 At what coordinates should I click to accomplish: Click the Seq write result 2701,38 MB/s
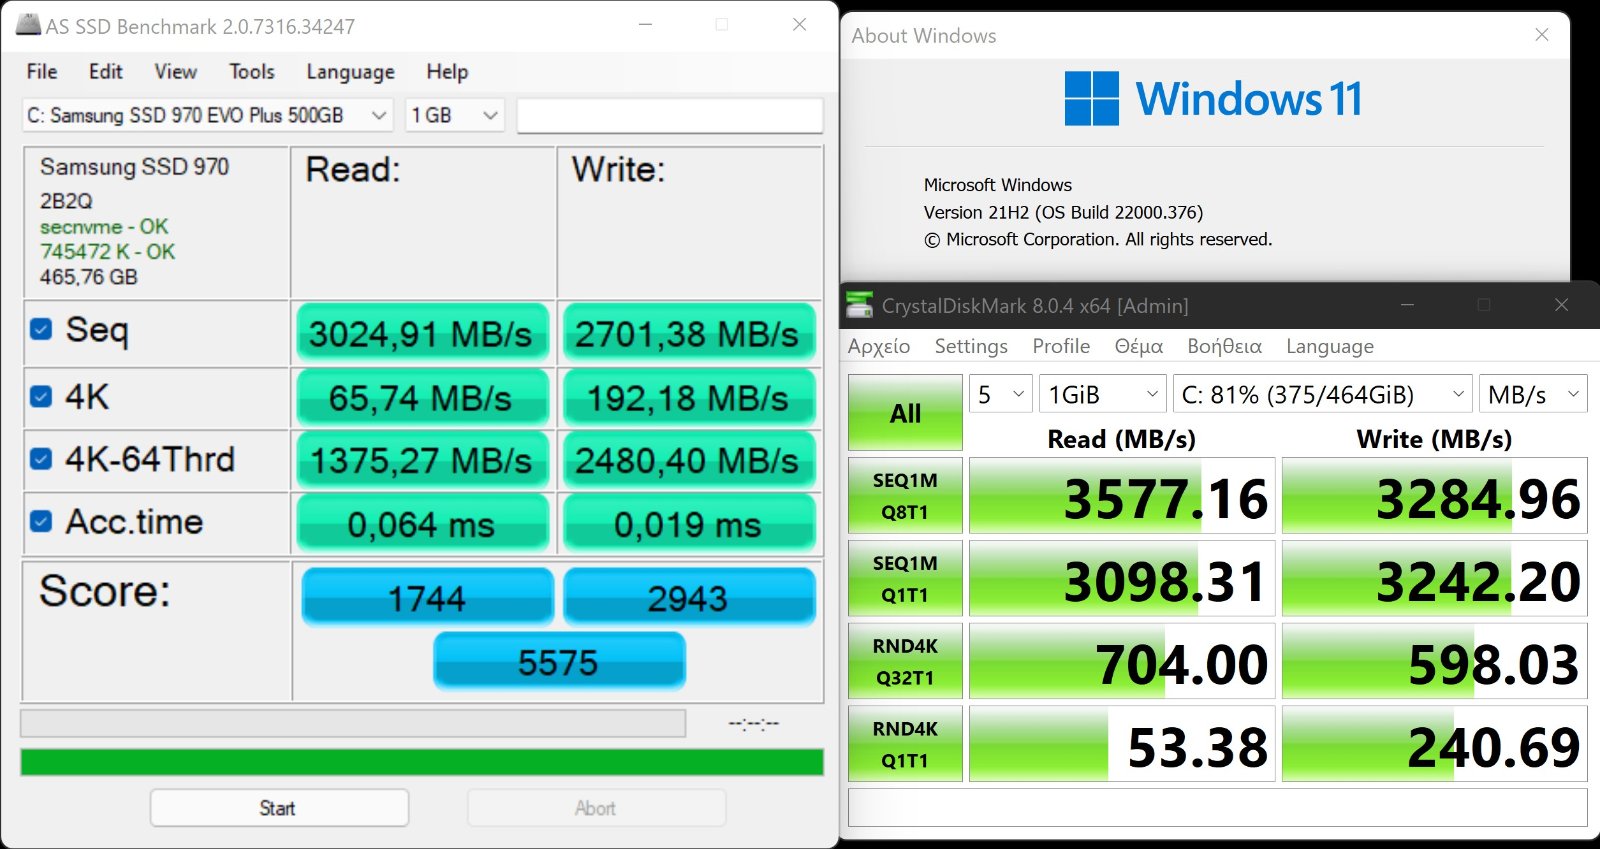pos(688,333)
